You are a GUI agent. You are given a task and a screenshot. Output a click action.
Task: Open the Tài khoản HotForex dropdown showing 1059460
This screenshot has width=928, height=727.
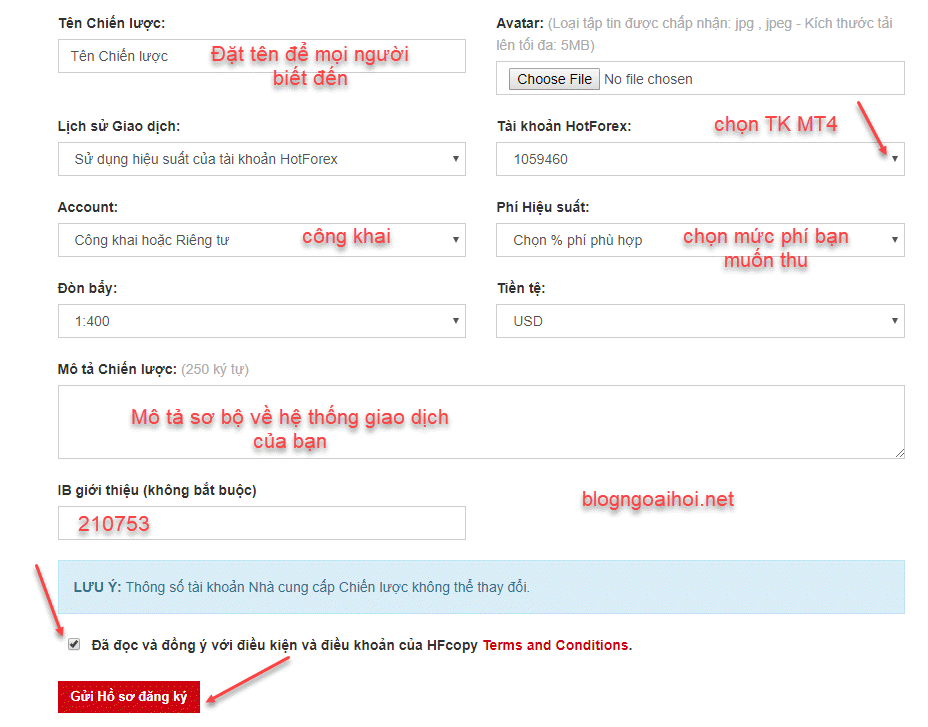(700, 159)
